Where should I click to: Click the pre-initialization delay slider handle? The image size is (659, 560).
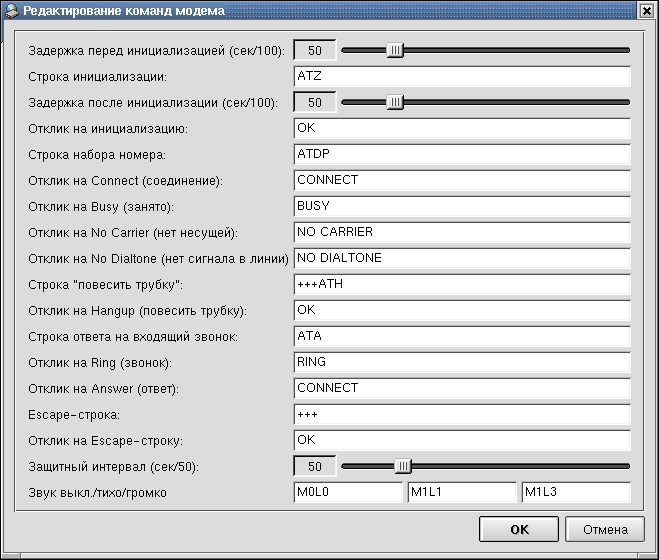click(395, 50)
